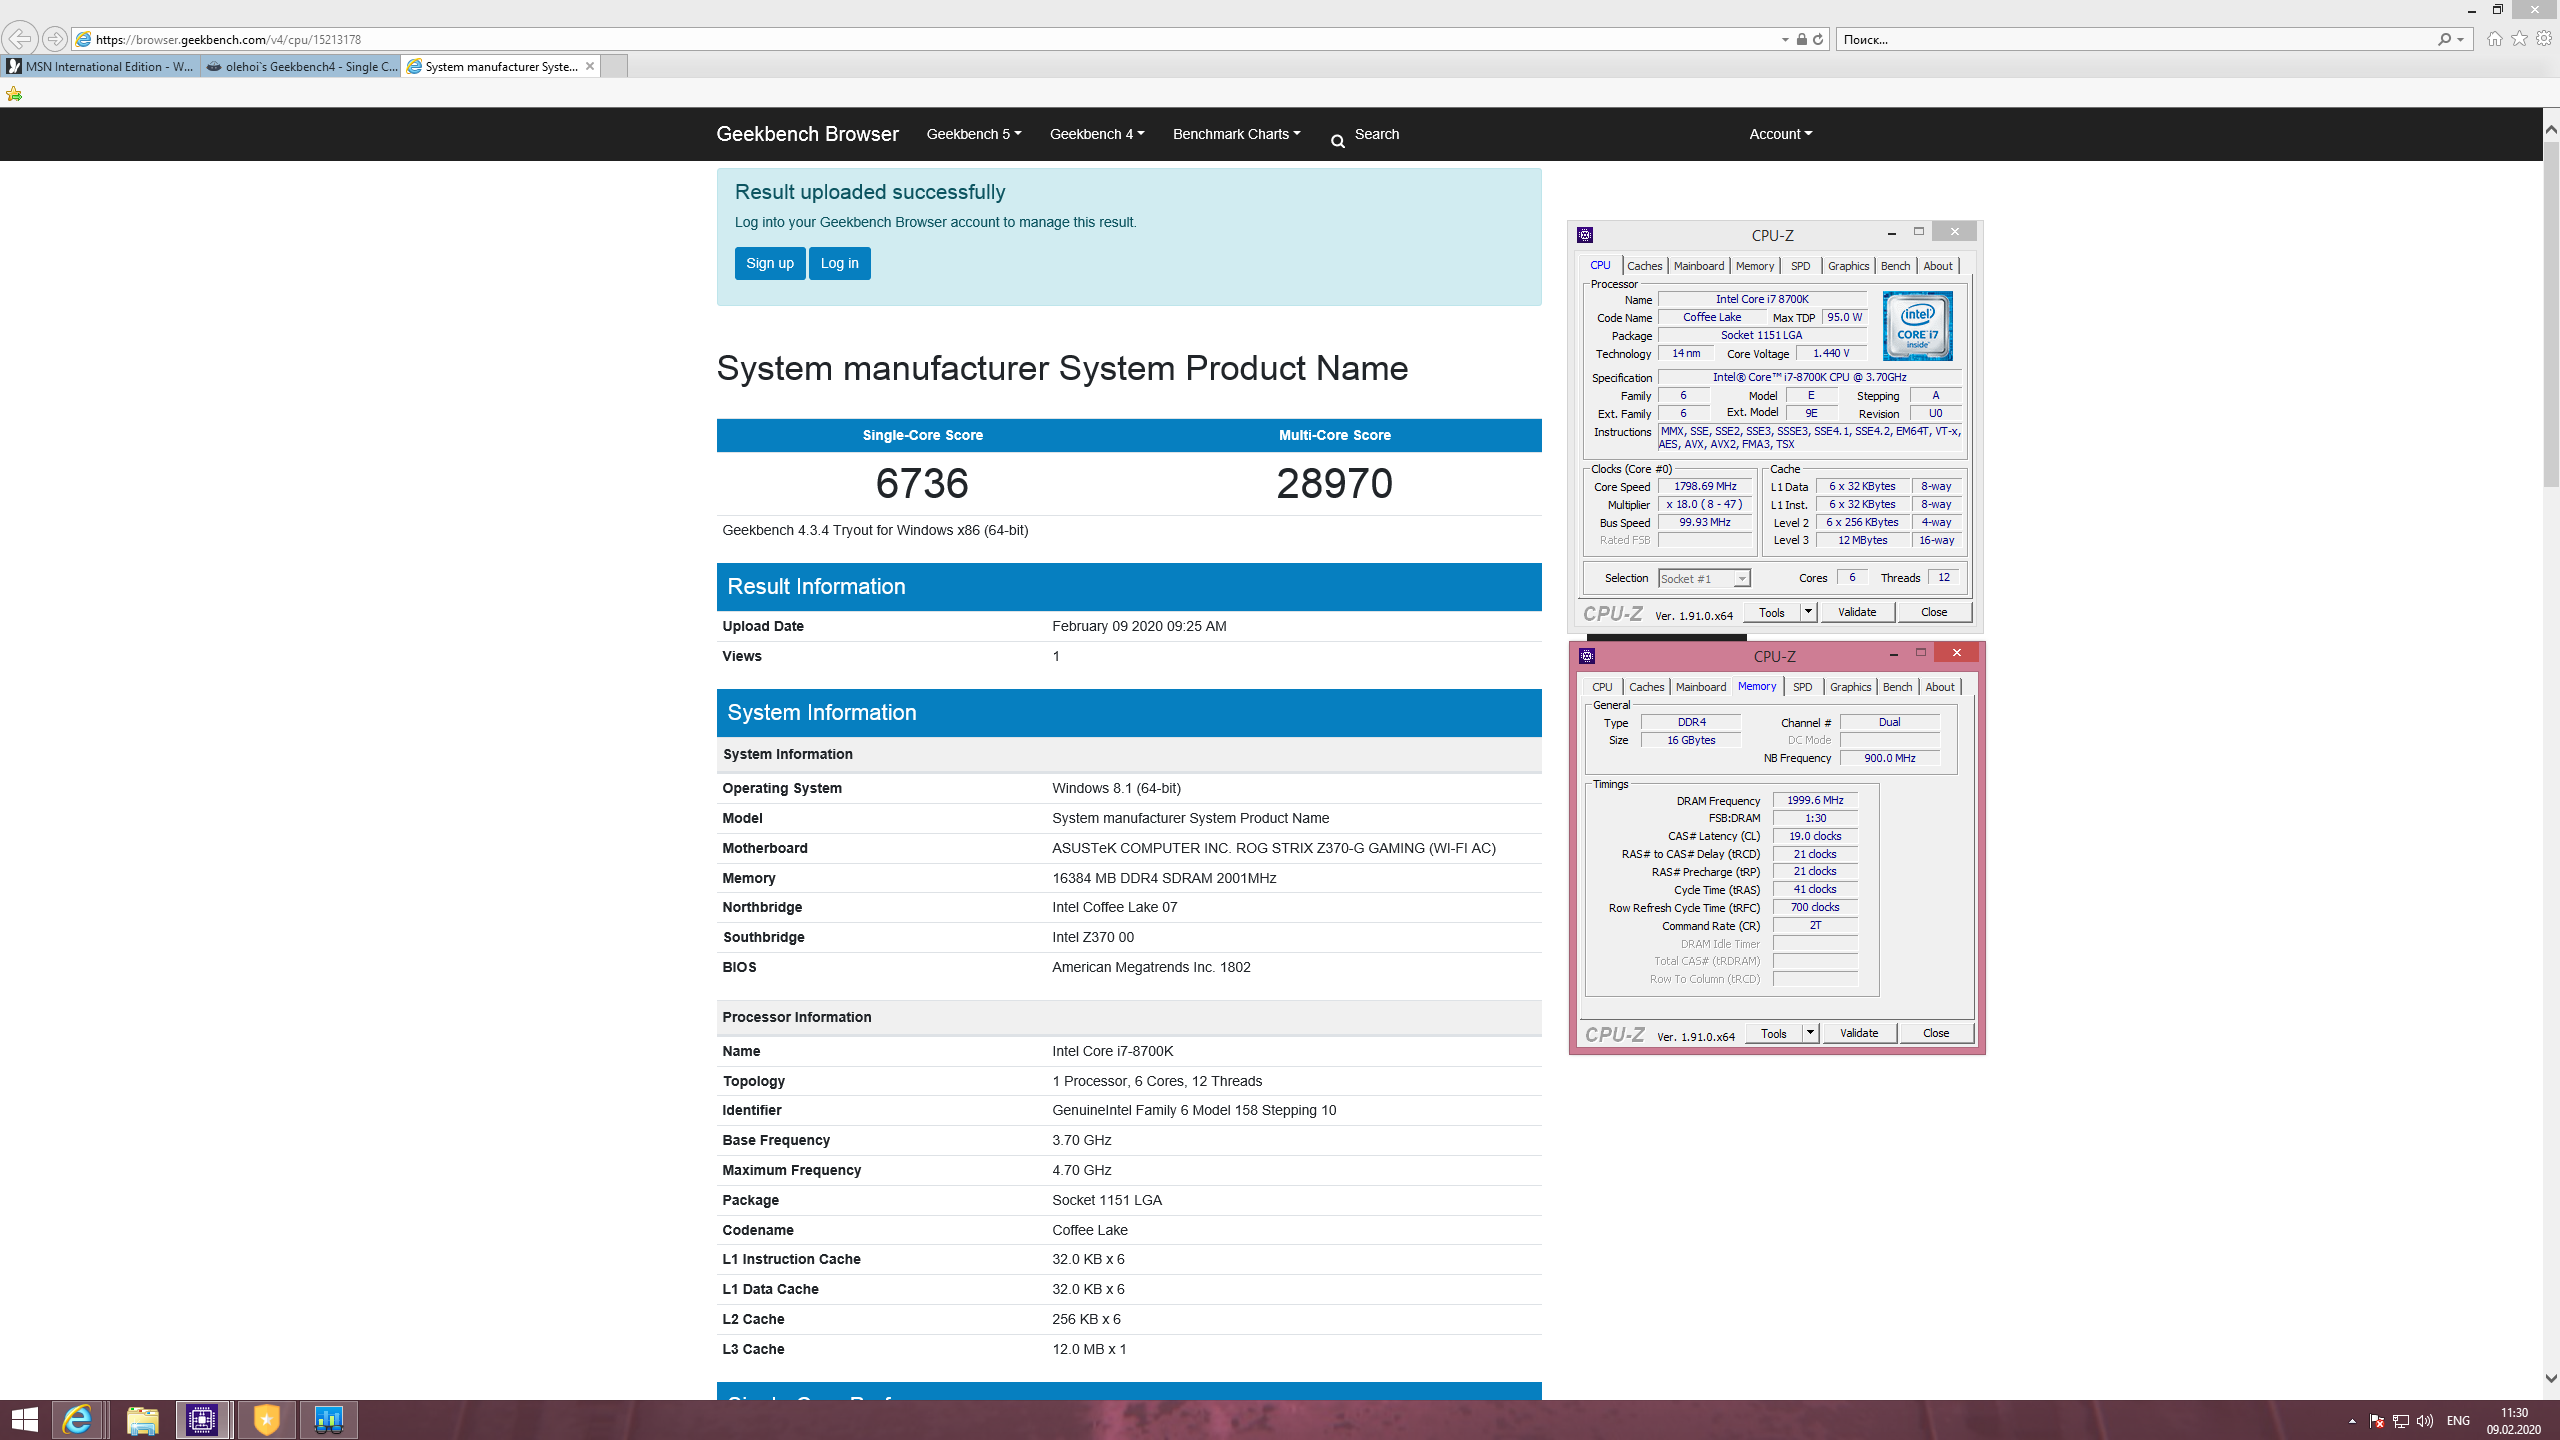Image resolution: width=2560 pixels, height=1440 pixels.
Task: Click the browser back arrow button
Action: pos(19,39)
